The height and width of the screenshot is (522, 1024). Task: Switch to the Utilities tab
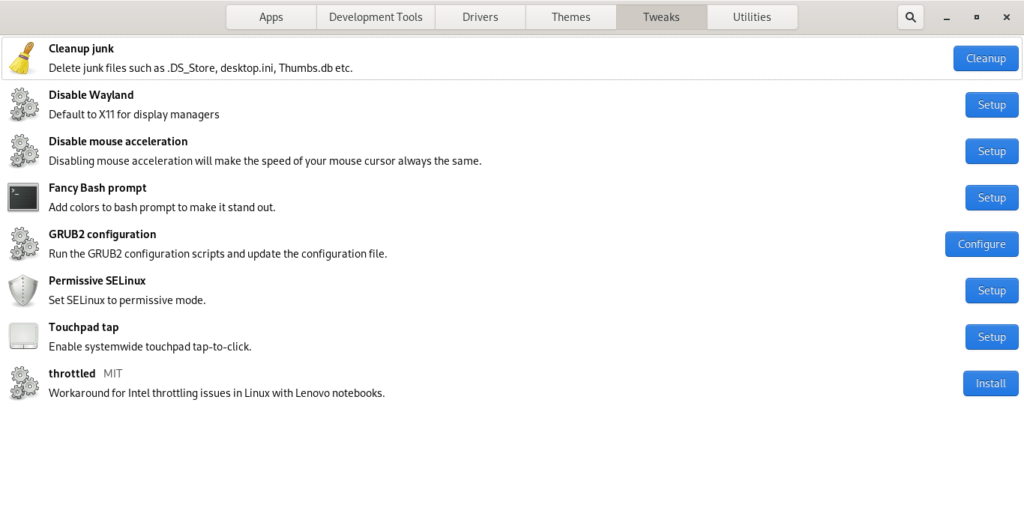[x=752, y=17]
